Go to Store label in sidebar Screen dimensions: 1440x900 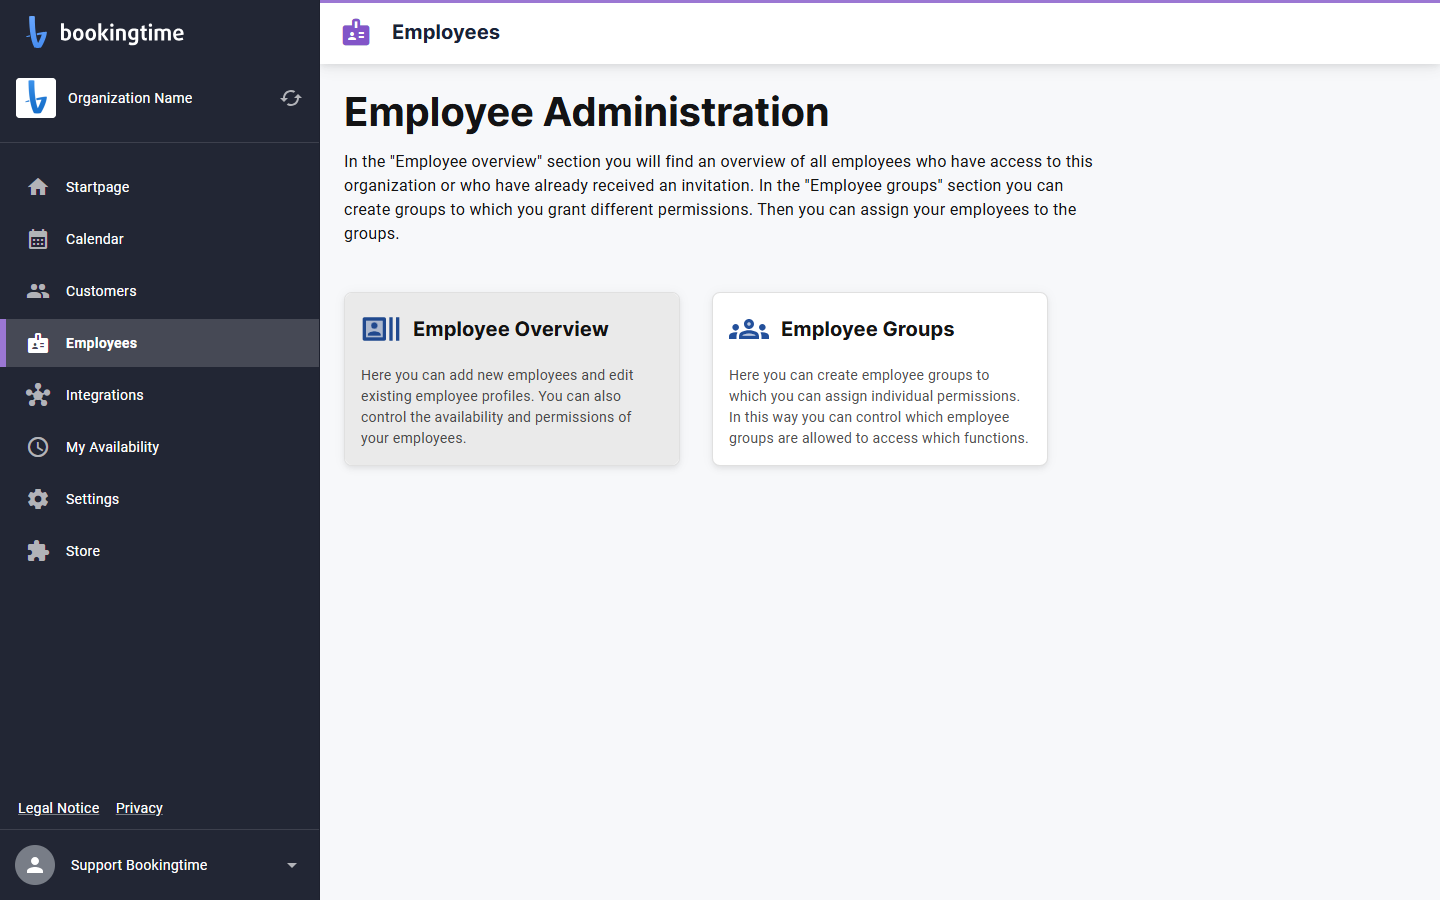tap(83, 551)
